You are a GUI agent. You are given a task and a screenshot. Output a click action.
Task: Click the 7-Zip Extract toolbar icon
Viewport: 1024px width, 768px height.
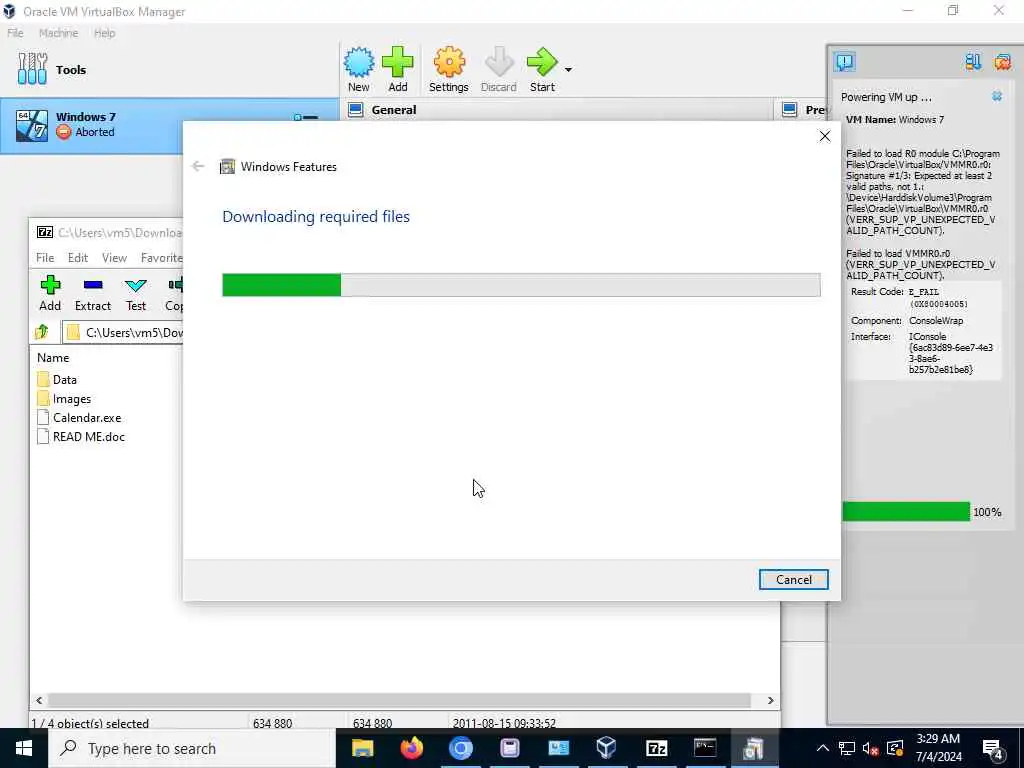[x=93, y=293]
